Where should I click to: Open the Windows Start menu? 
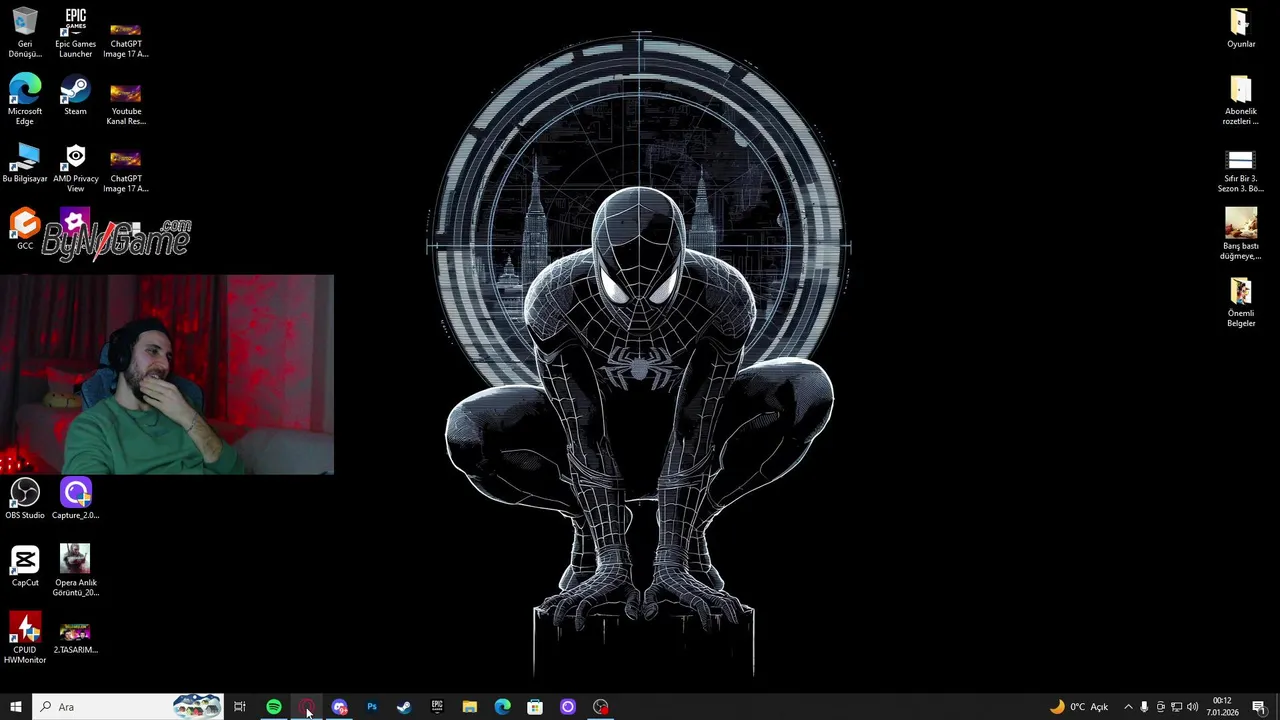(x=16, y=707)
